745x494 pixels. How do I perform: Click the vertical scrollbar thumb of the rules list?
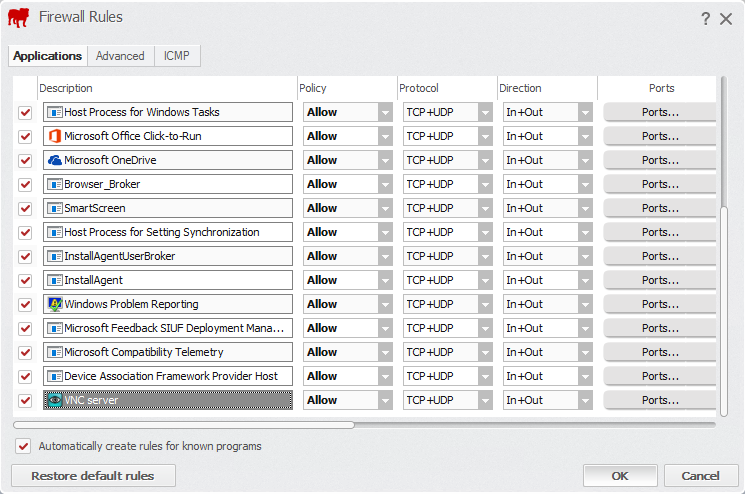click(724, 311)
